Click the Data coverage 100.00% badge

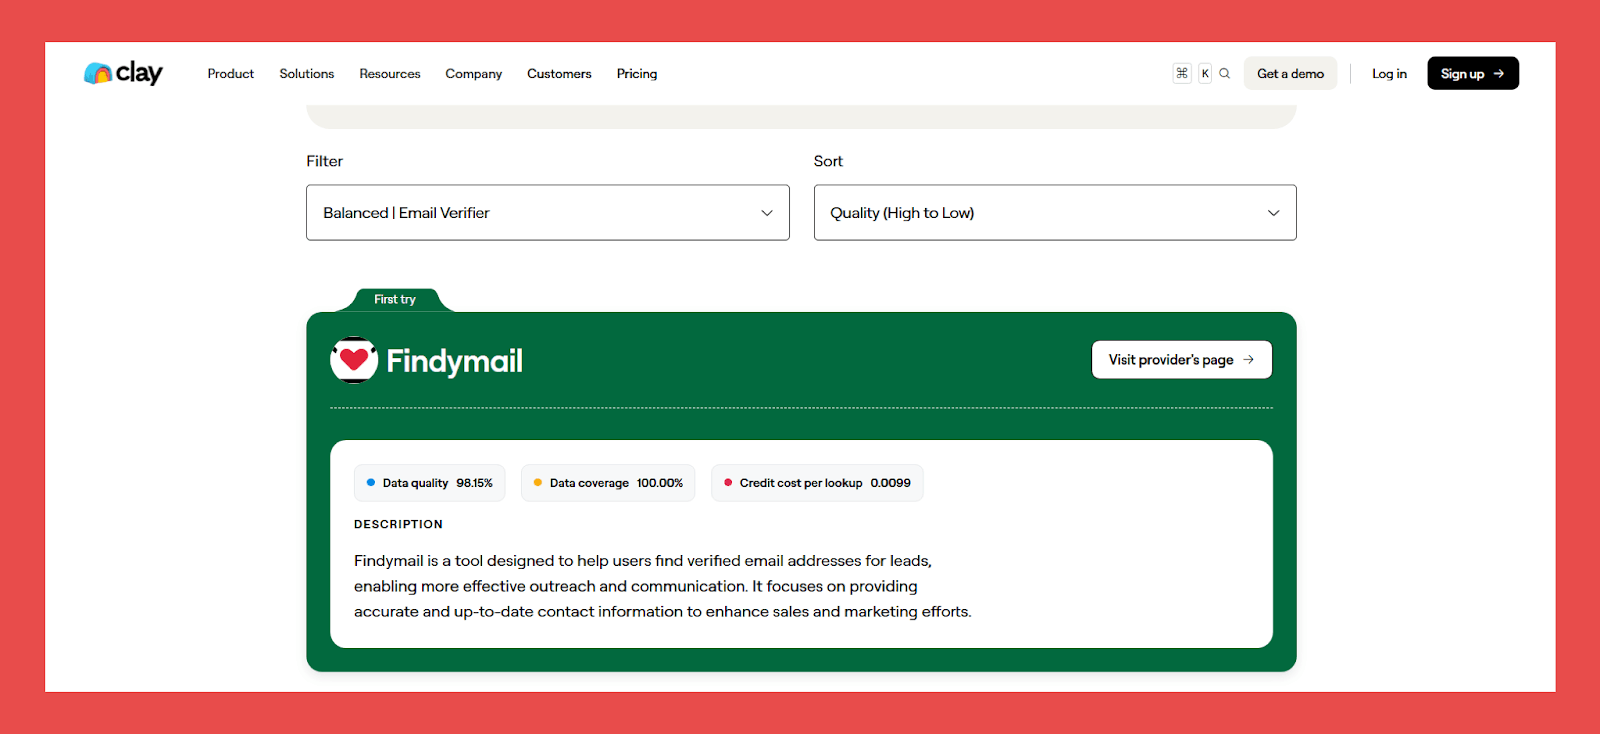pos(608,483)
